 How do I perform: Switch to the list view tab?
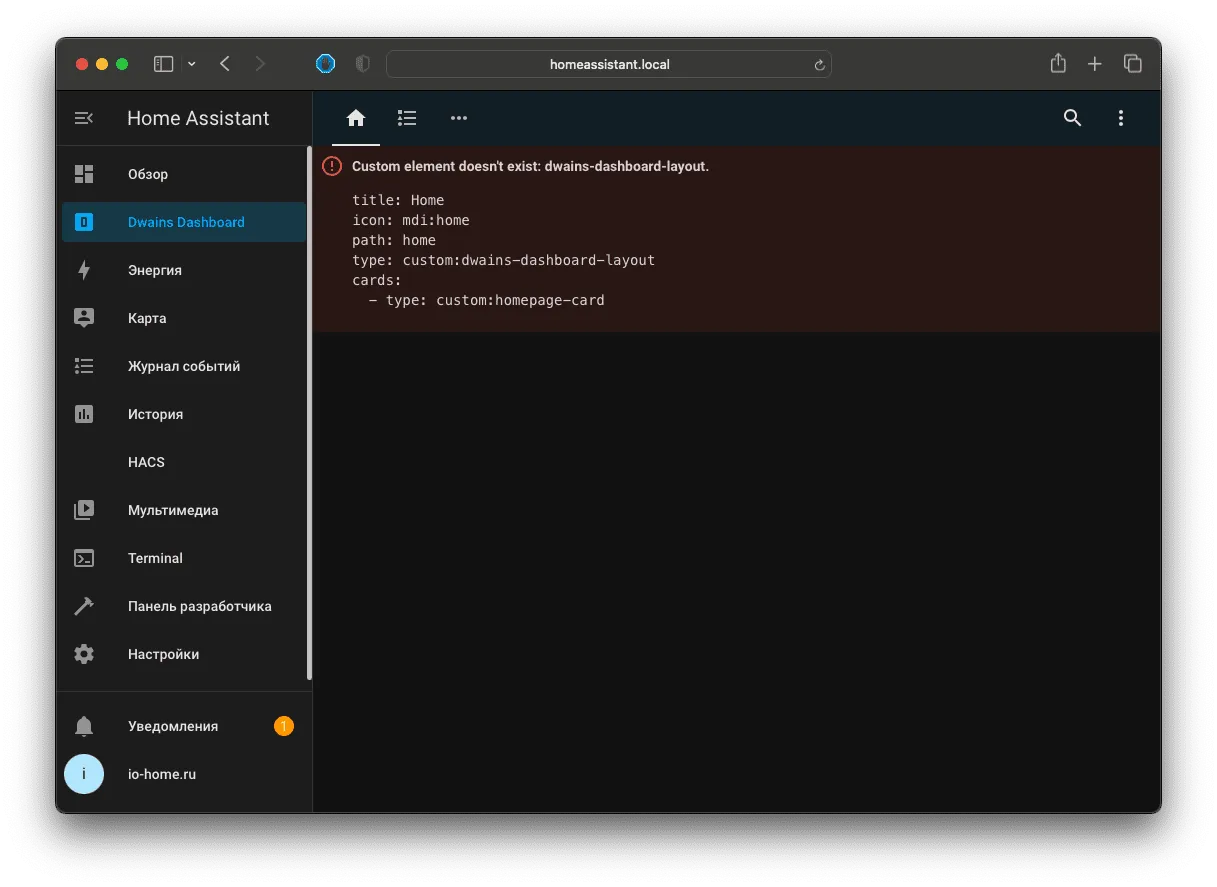coord(407,118)
